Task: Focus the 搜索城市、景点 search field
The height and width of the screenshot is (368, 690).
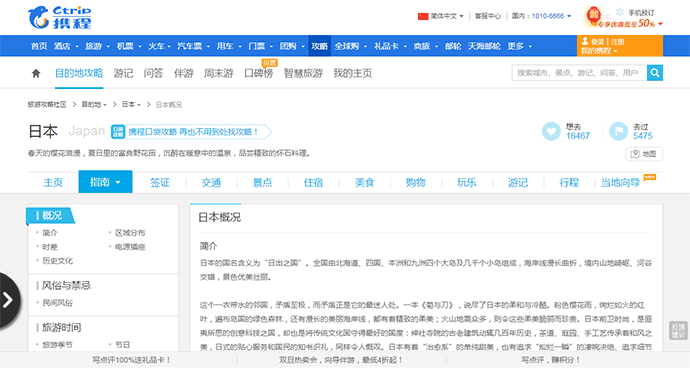Action: click(579, 73)
